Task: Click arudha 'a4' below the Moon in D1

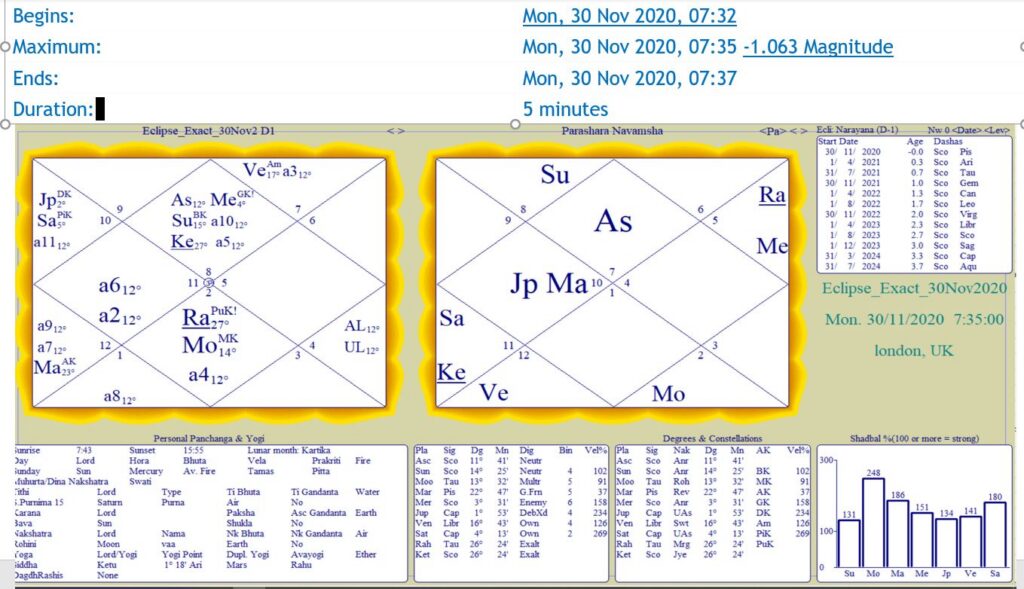Action: click(208, 375)
